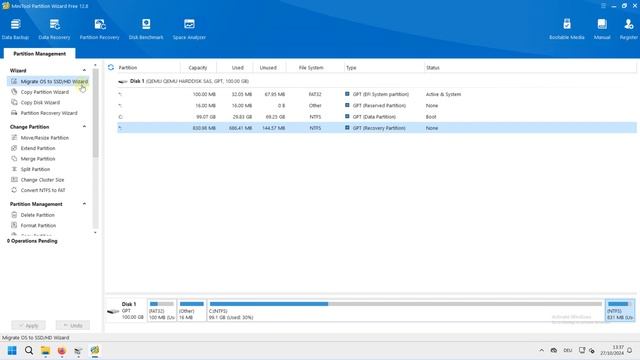Show hidden system tray icons
This screenshot has height=360, width=640.
(541, 350)
